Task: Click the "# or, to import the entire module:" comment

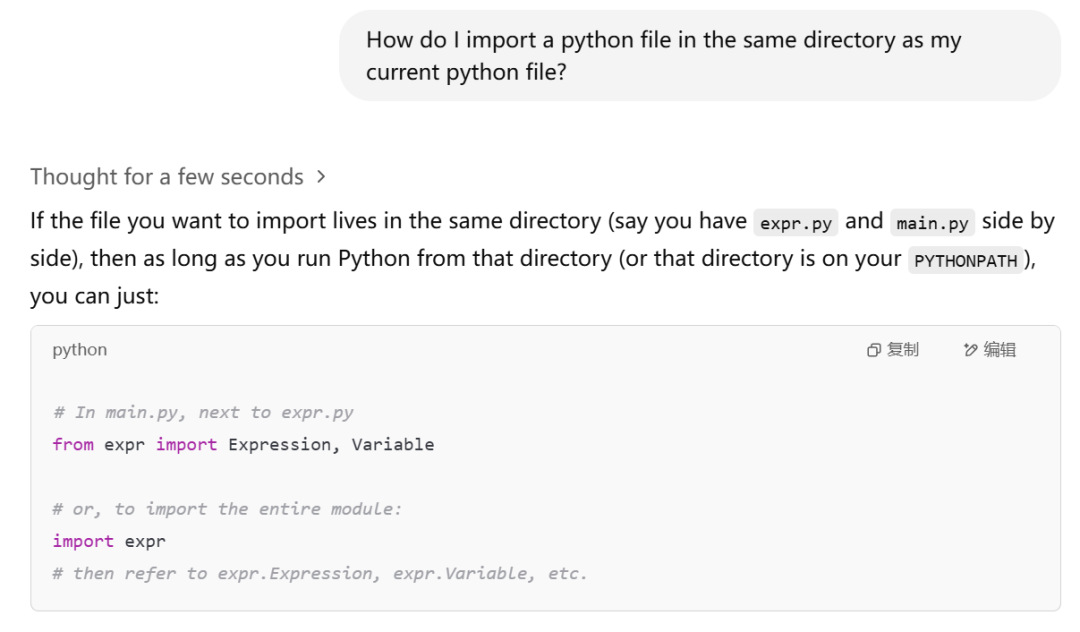Action: click(x=227, y=509)
